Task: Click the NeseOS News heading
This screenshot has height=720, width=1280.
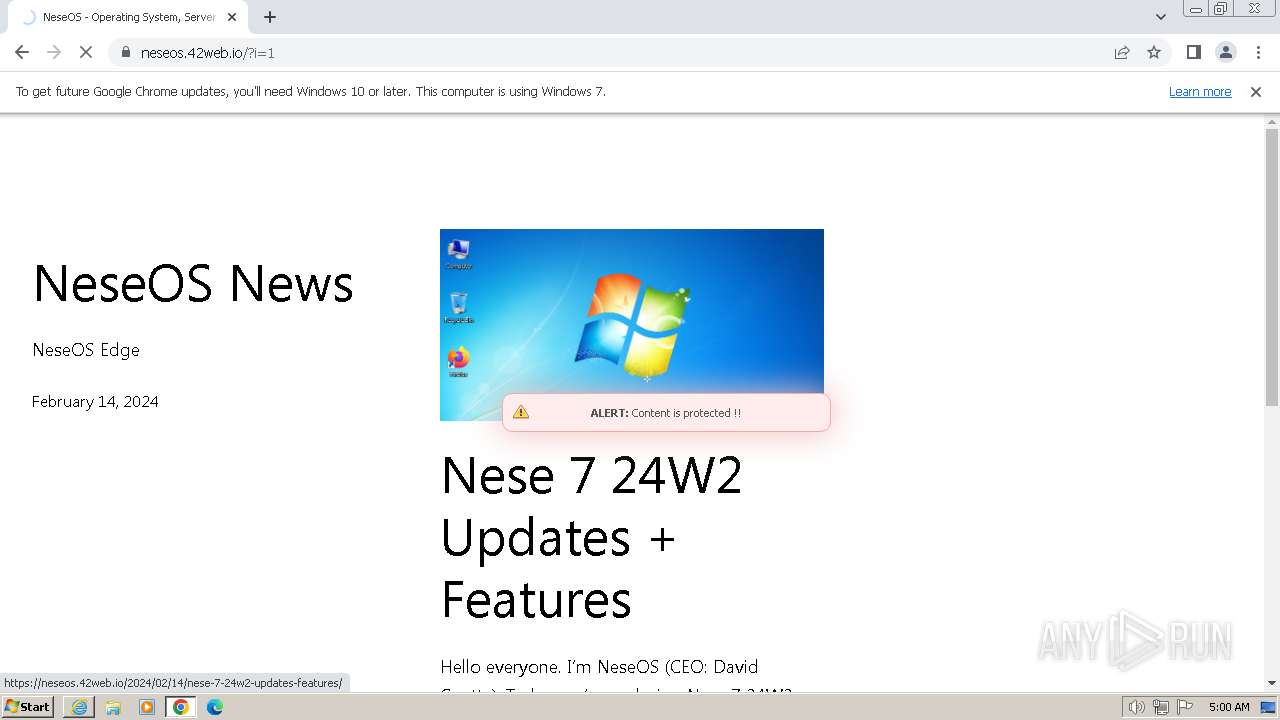Action: 193,283
